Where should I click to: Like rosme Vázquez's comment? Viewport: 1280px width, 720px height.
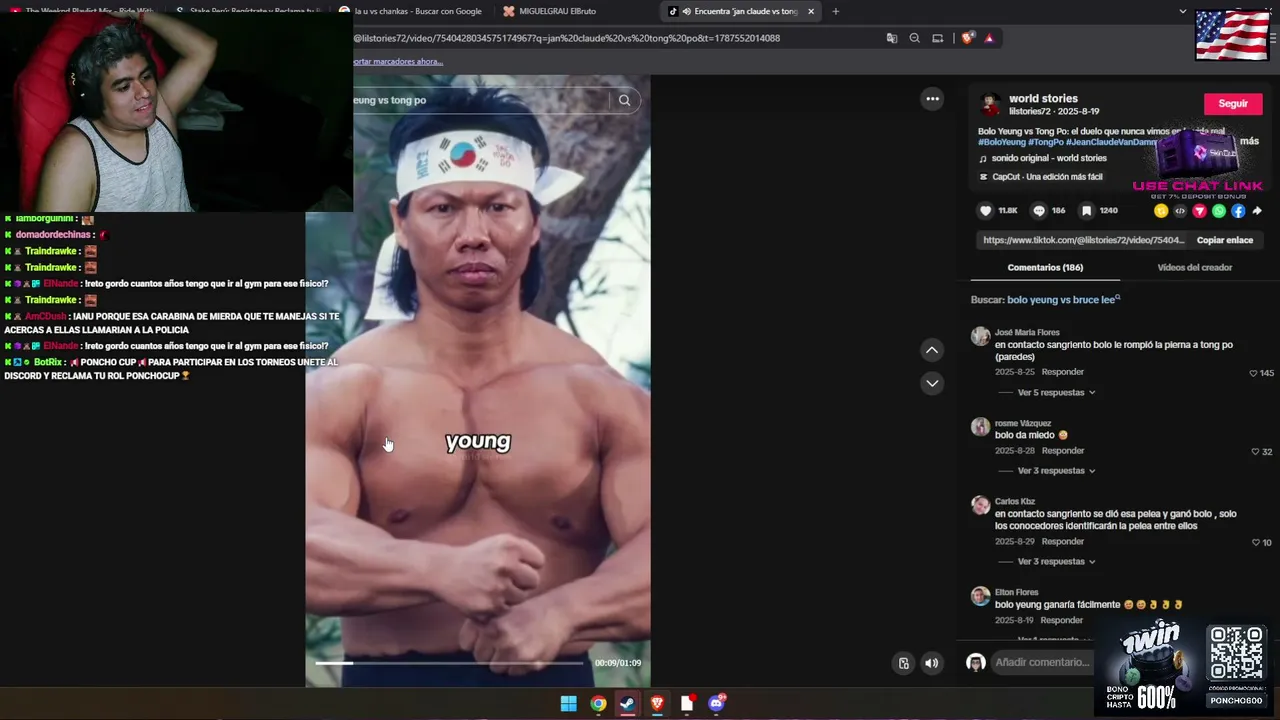1253,452
